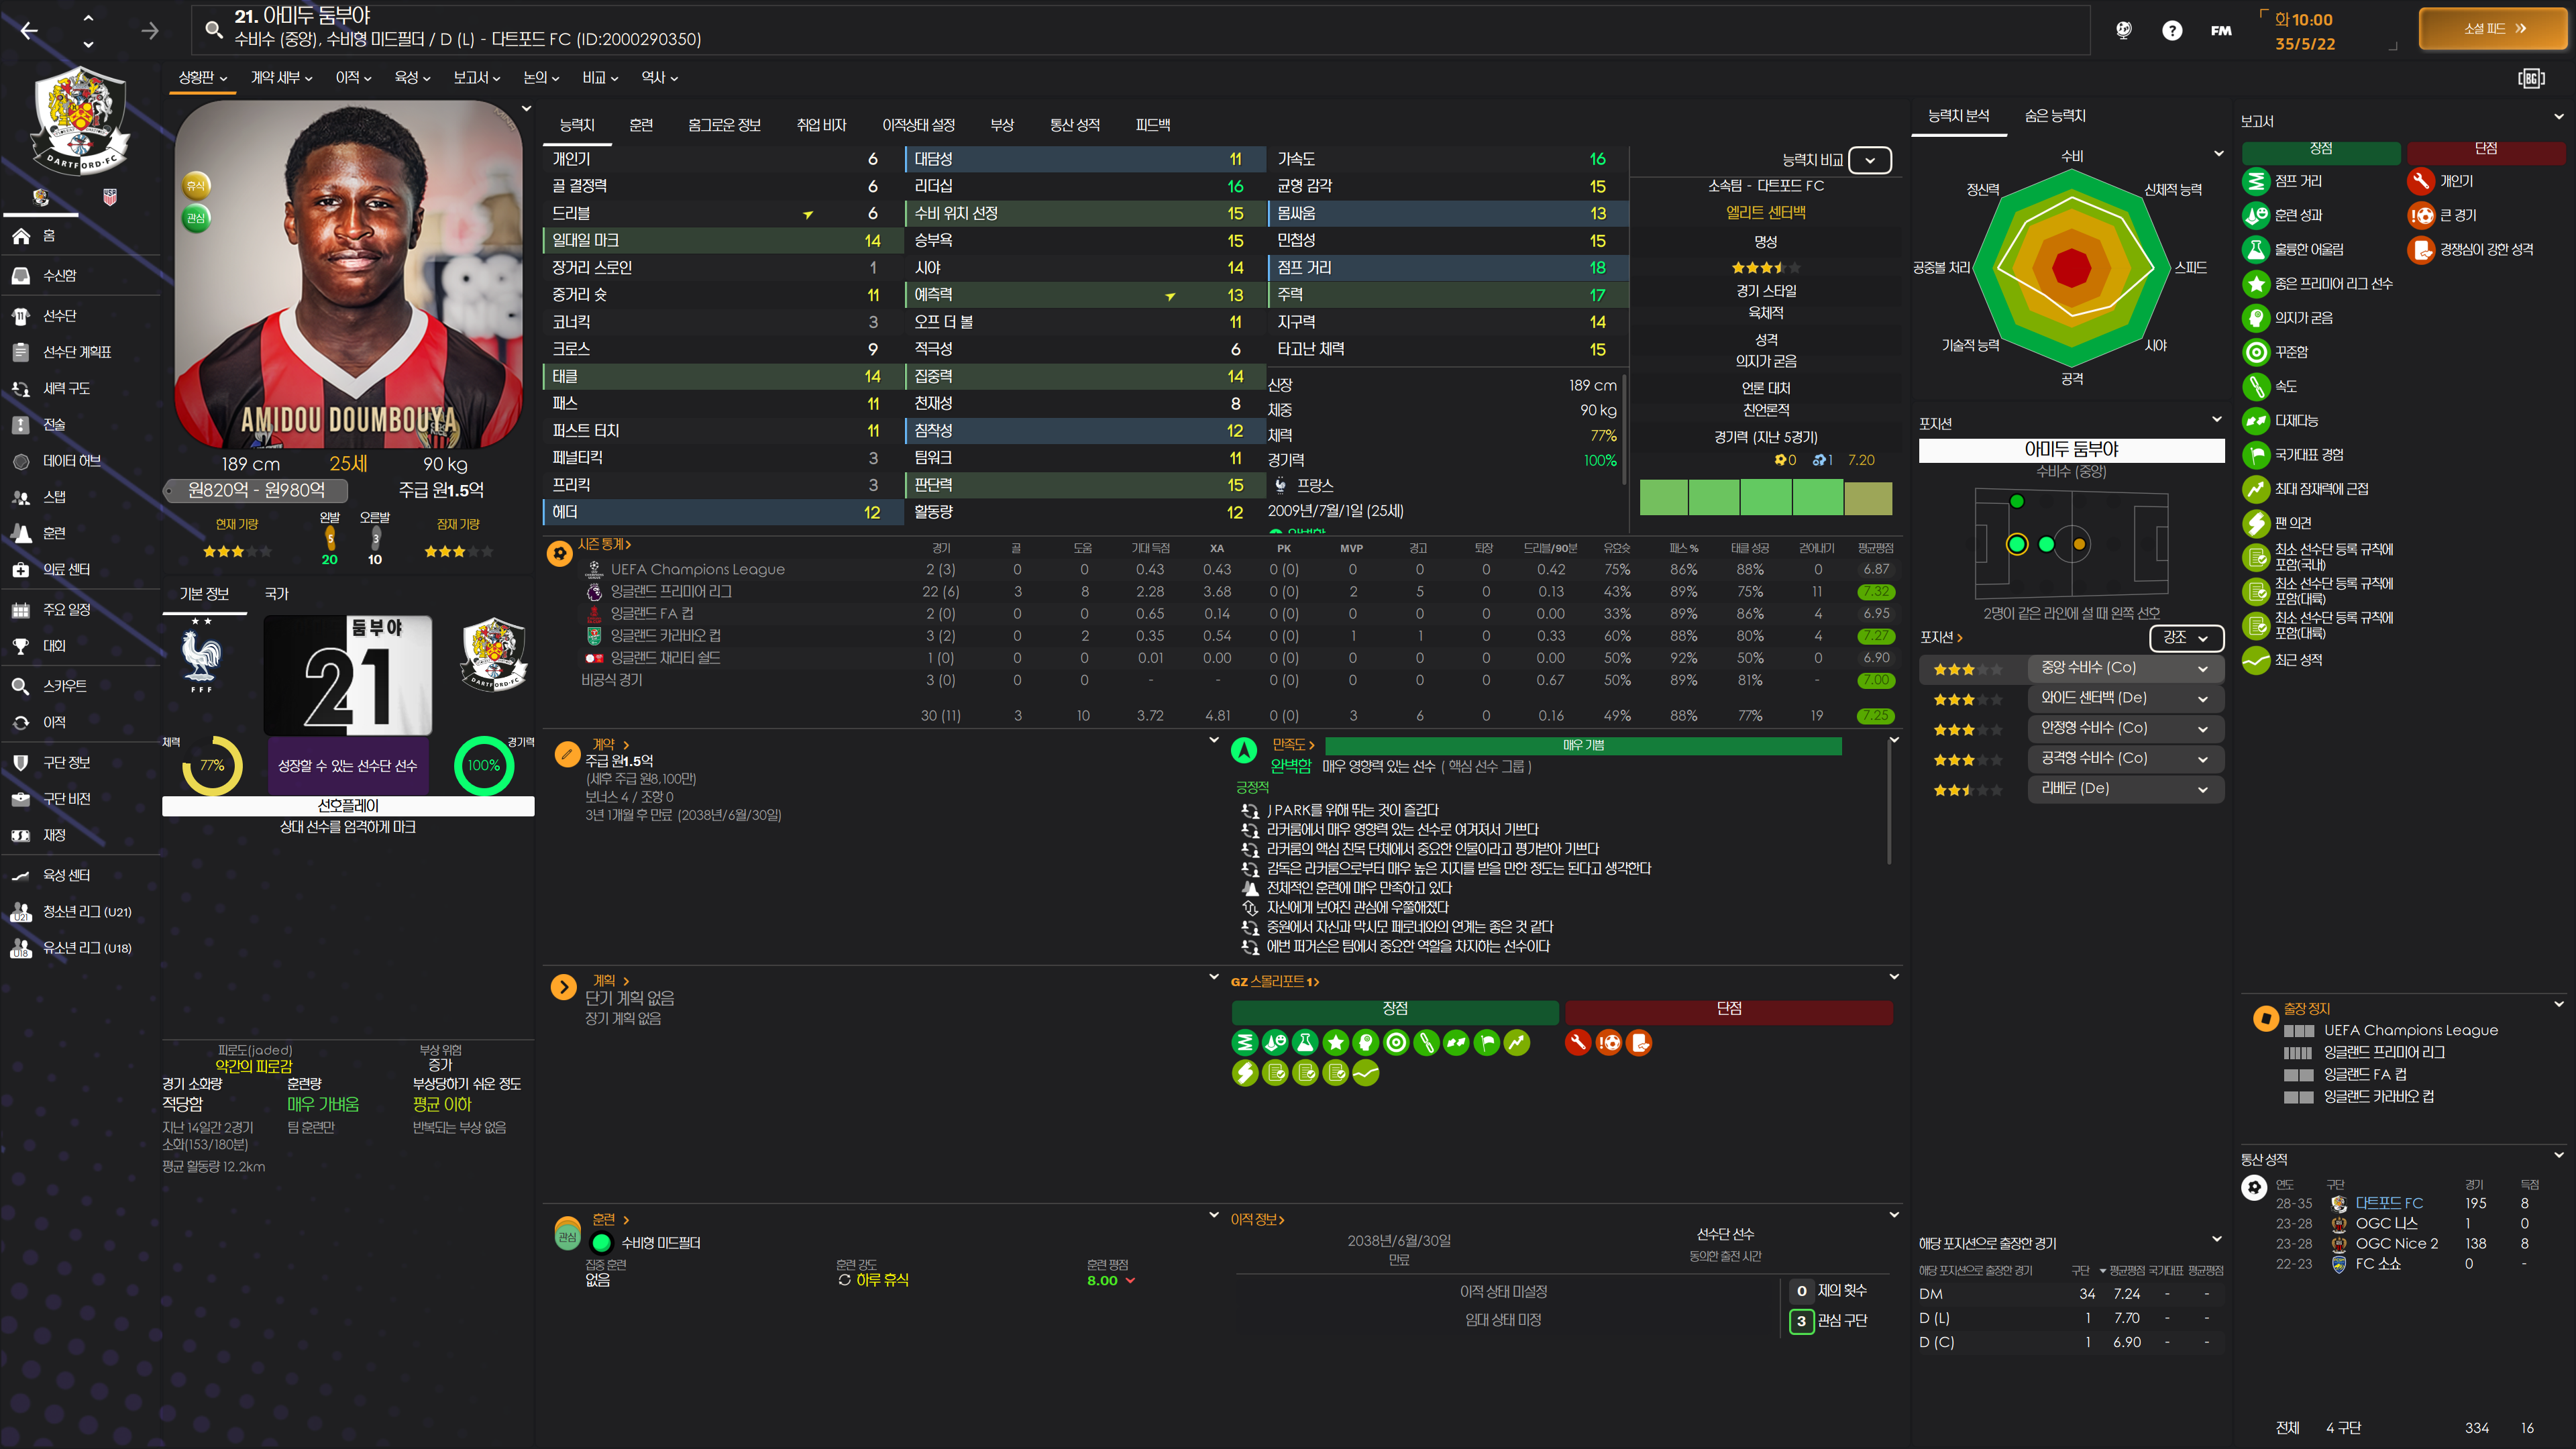Click the Dartford FC club crest
Screen dimensions: 2576x1449
coord(80,120)
